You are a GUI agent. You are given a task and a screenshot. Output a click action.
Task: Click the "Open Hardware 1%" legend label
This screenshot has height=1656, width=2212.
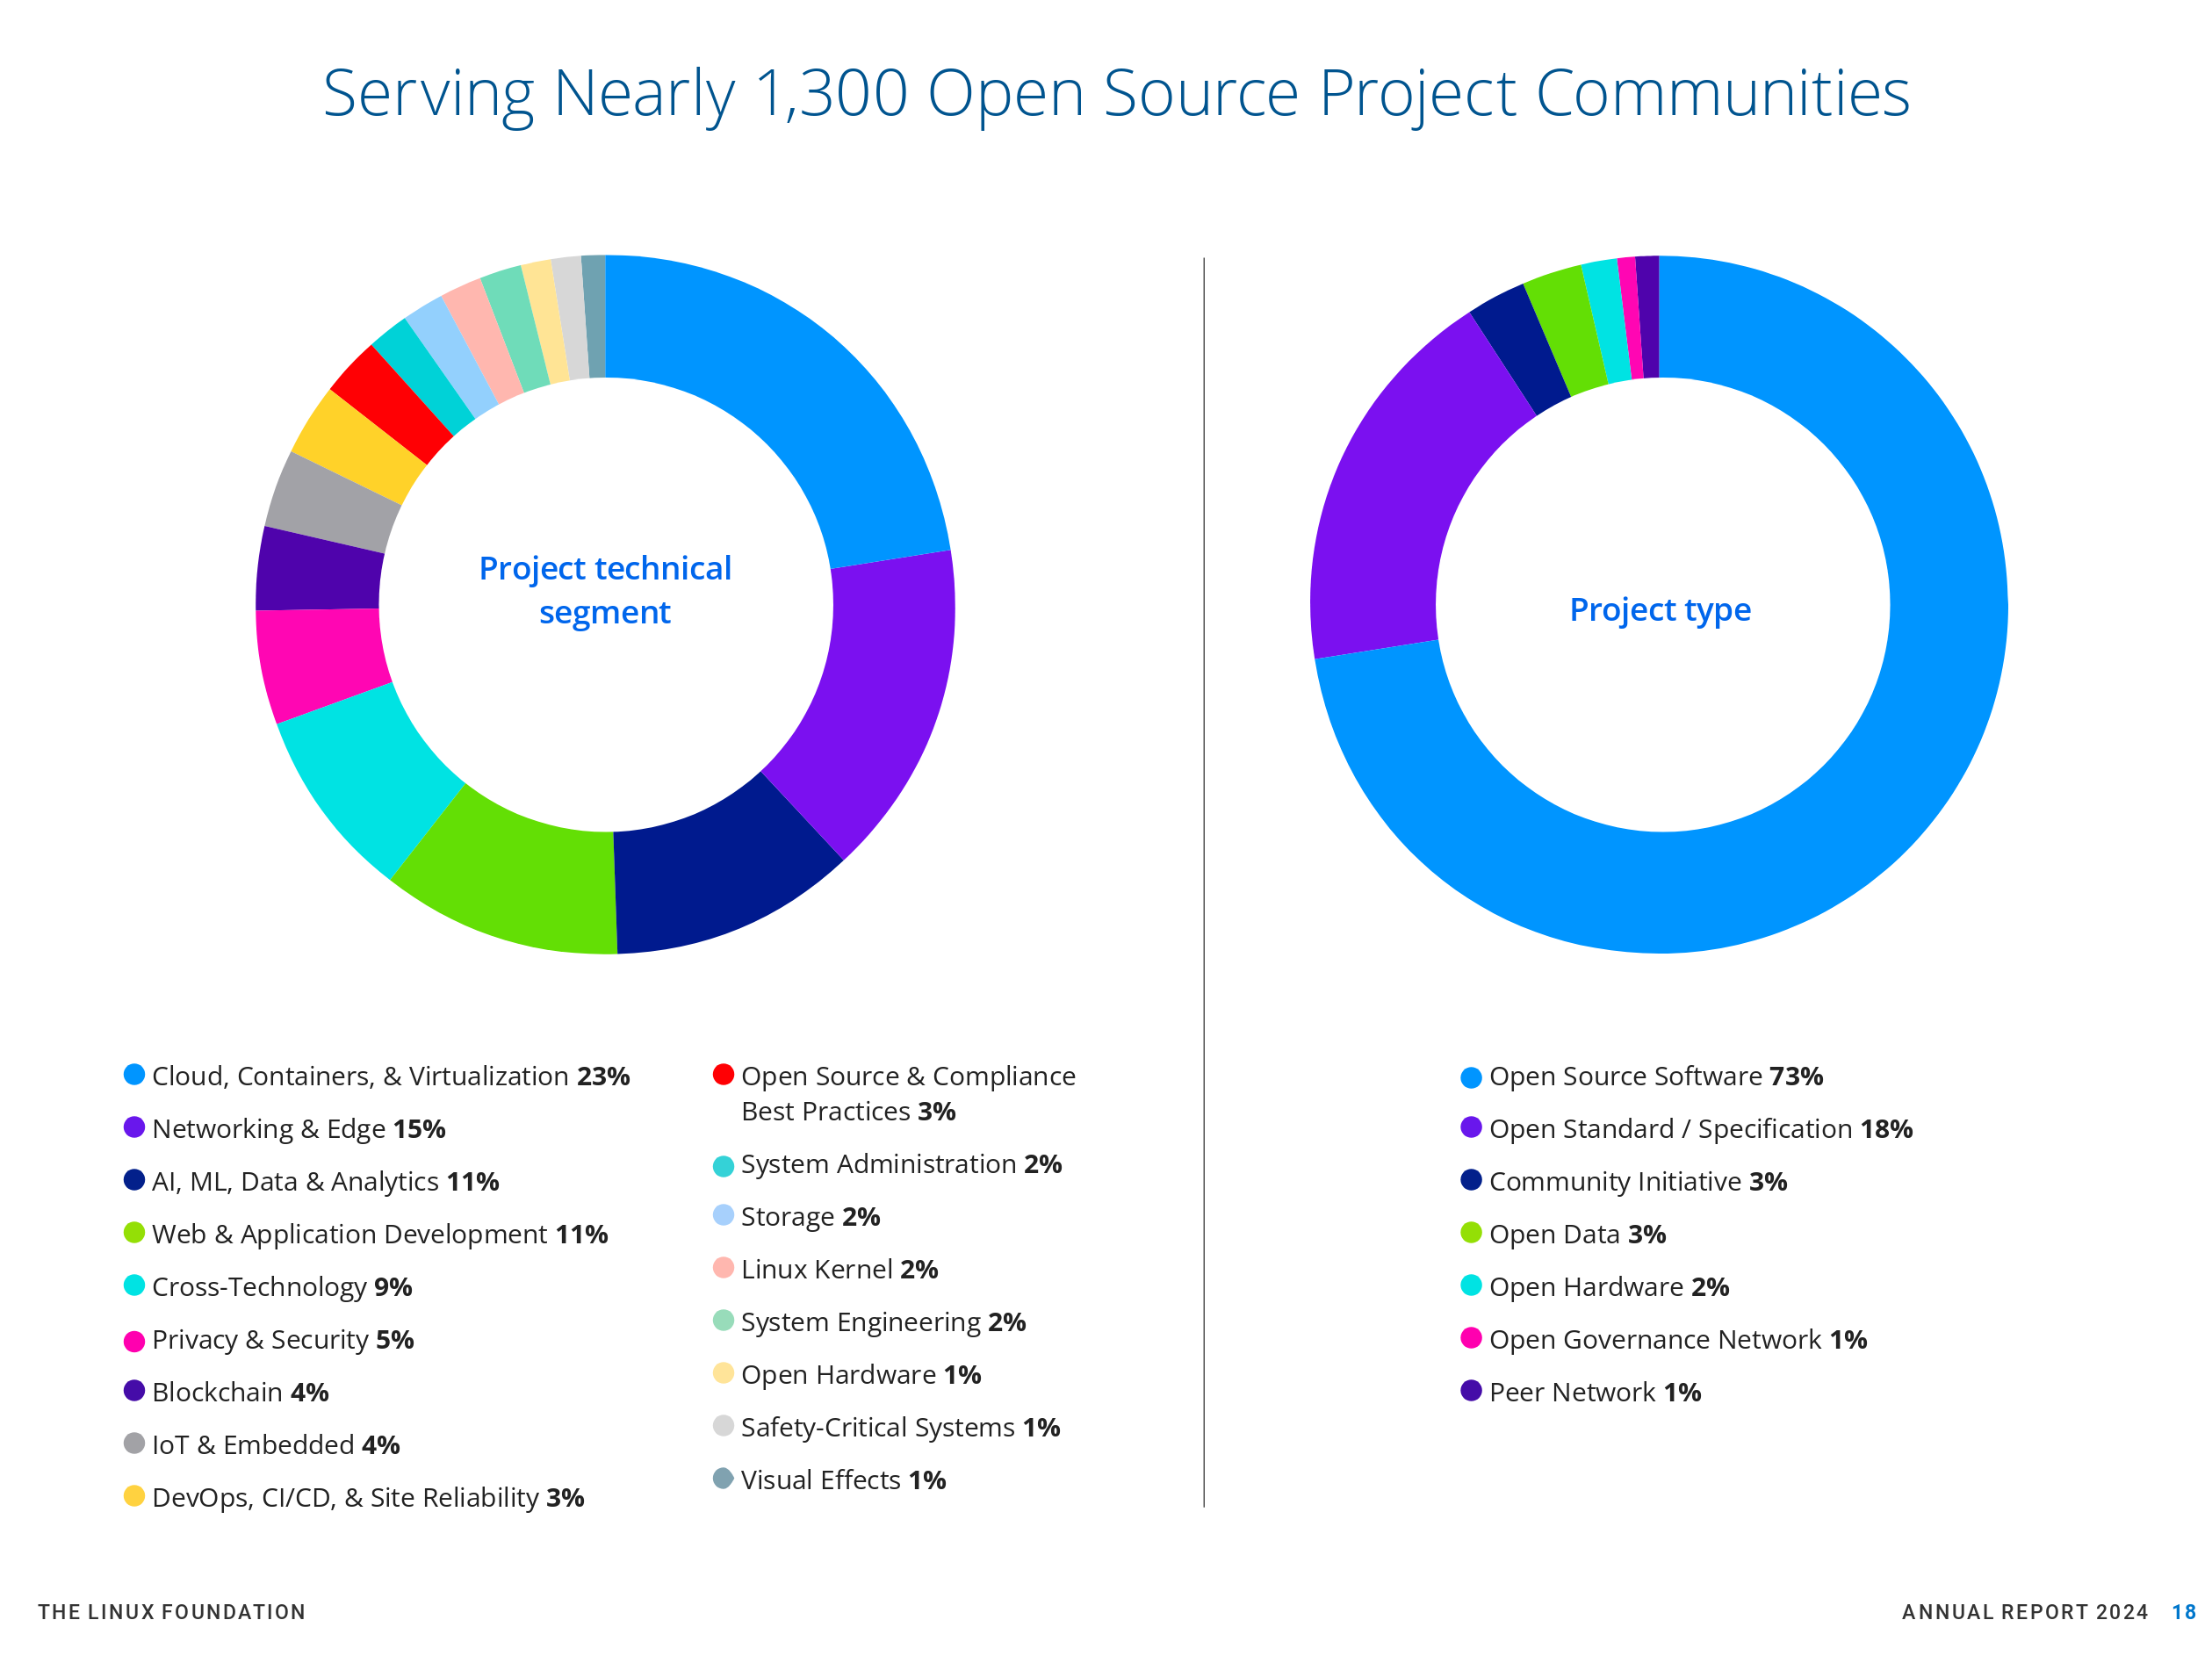pos(861,1375)
